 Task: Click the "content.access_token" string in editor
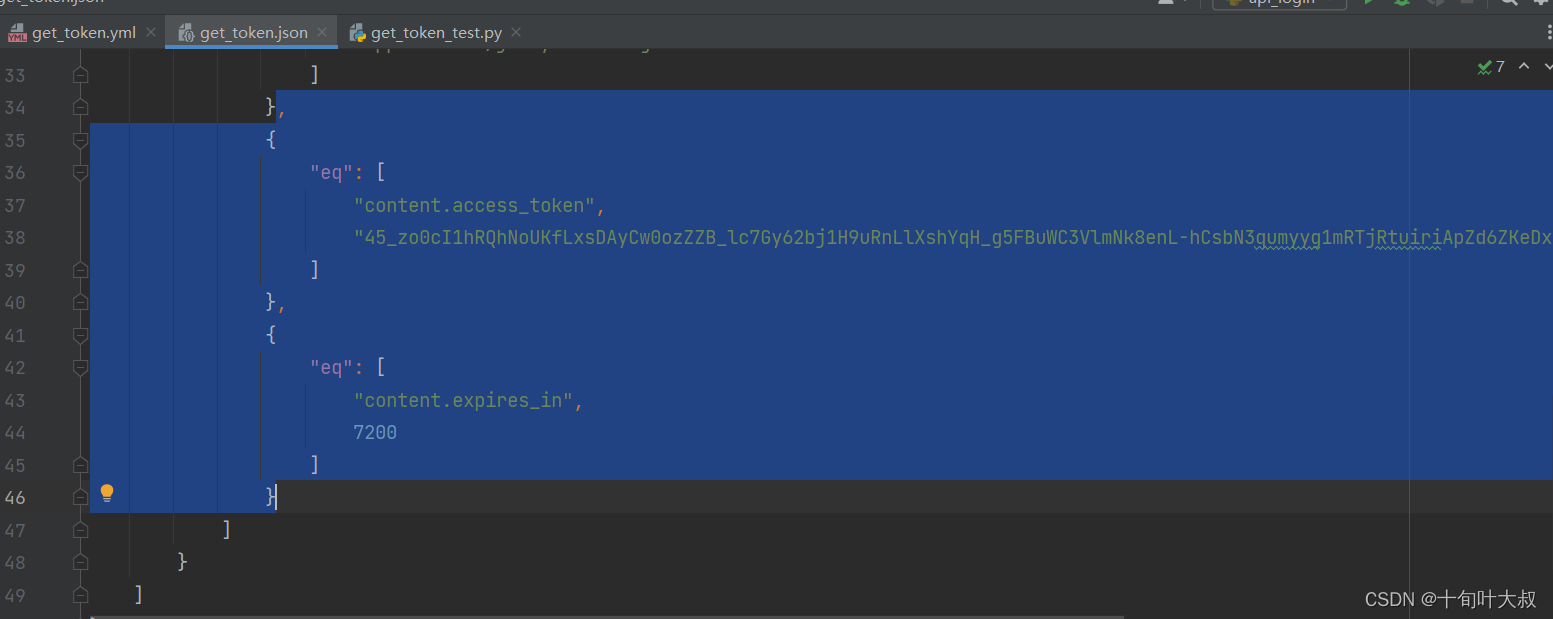point(475,206)
